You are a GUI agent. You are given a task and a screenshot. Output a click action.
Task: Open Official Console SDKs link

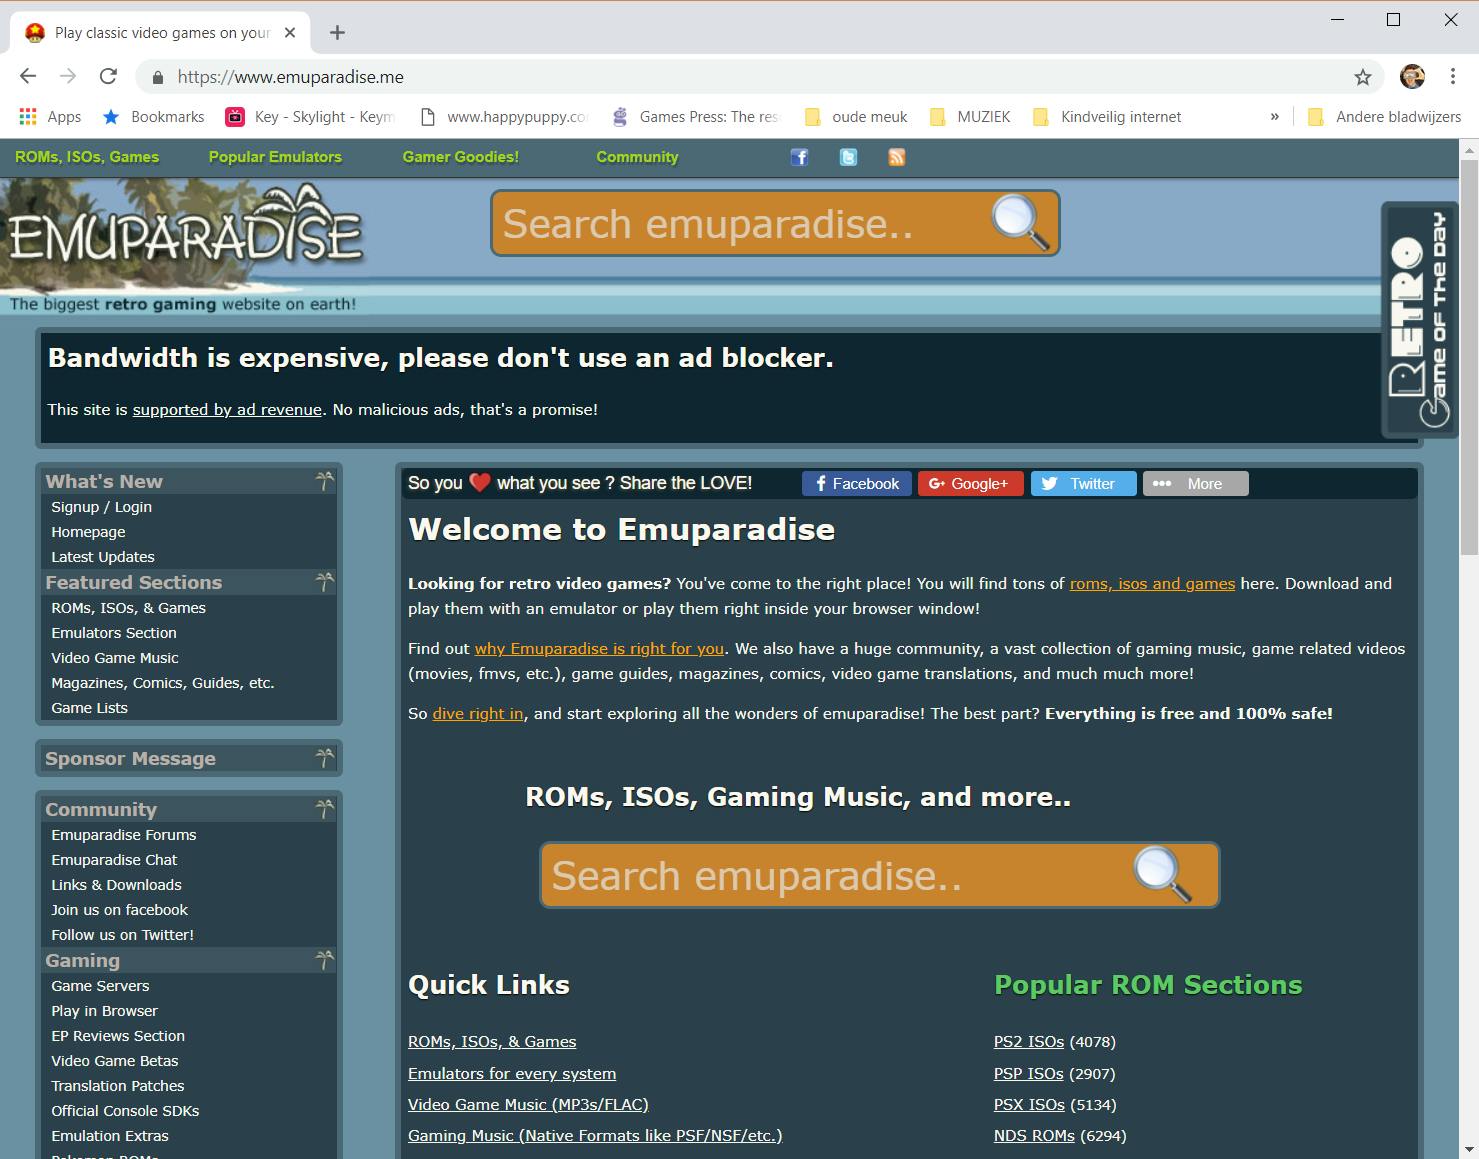[x=125, y=1111]
